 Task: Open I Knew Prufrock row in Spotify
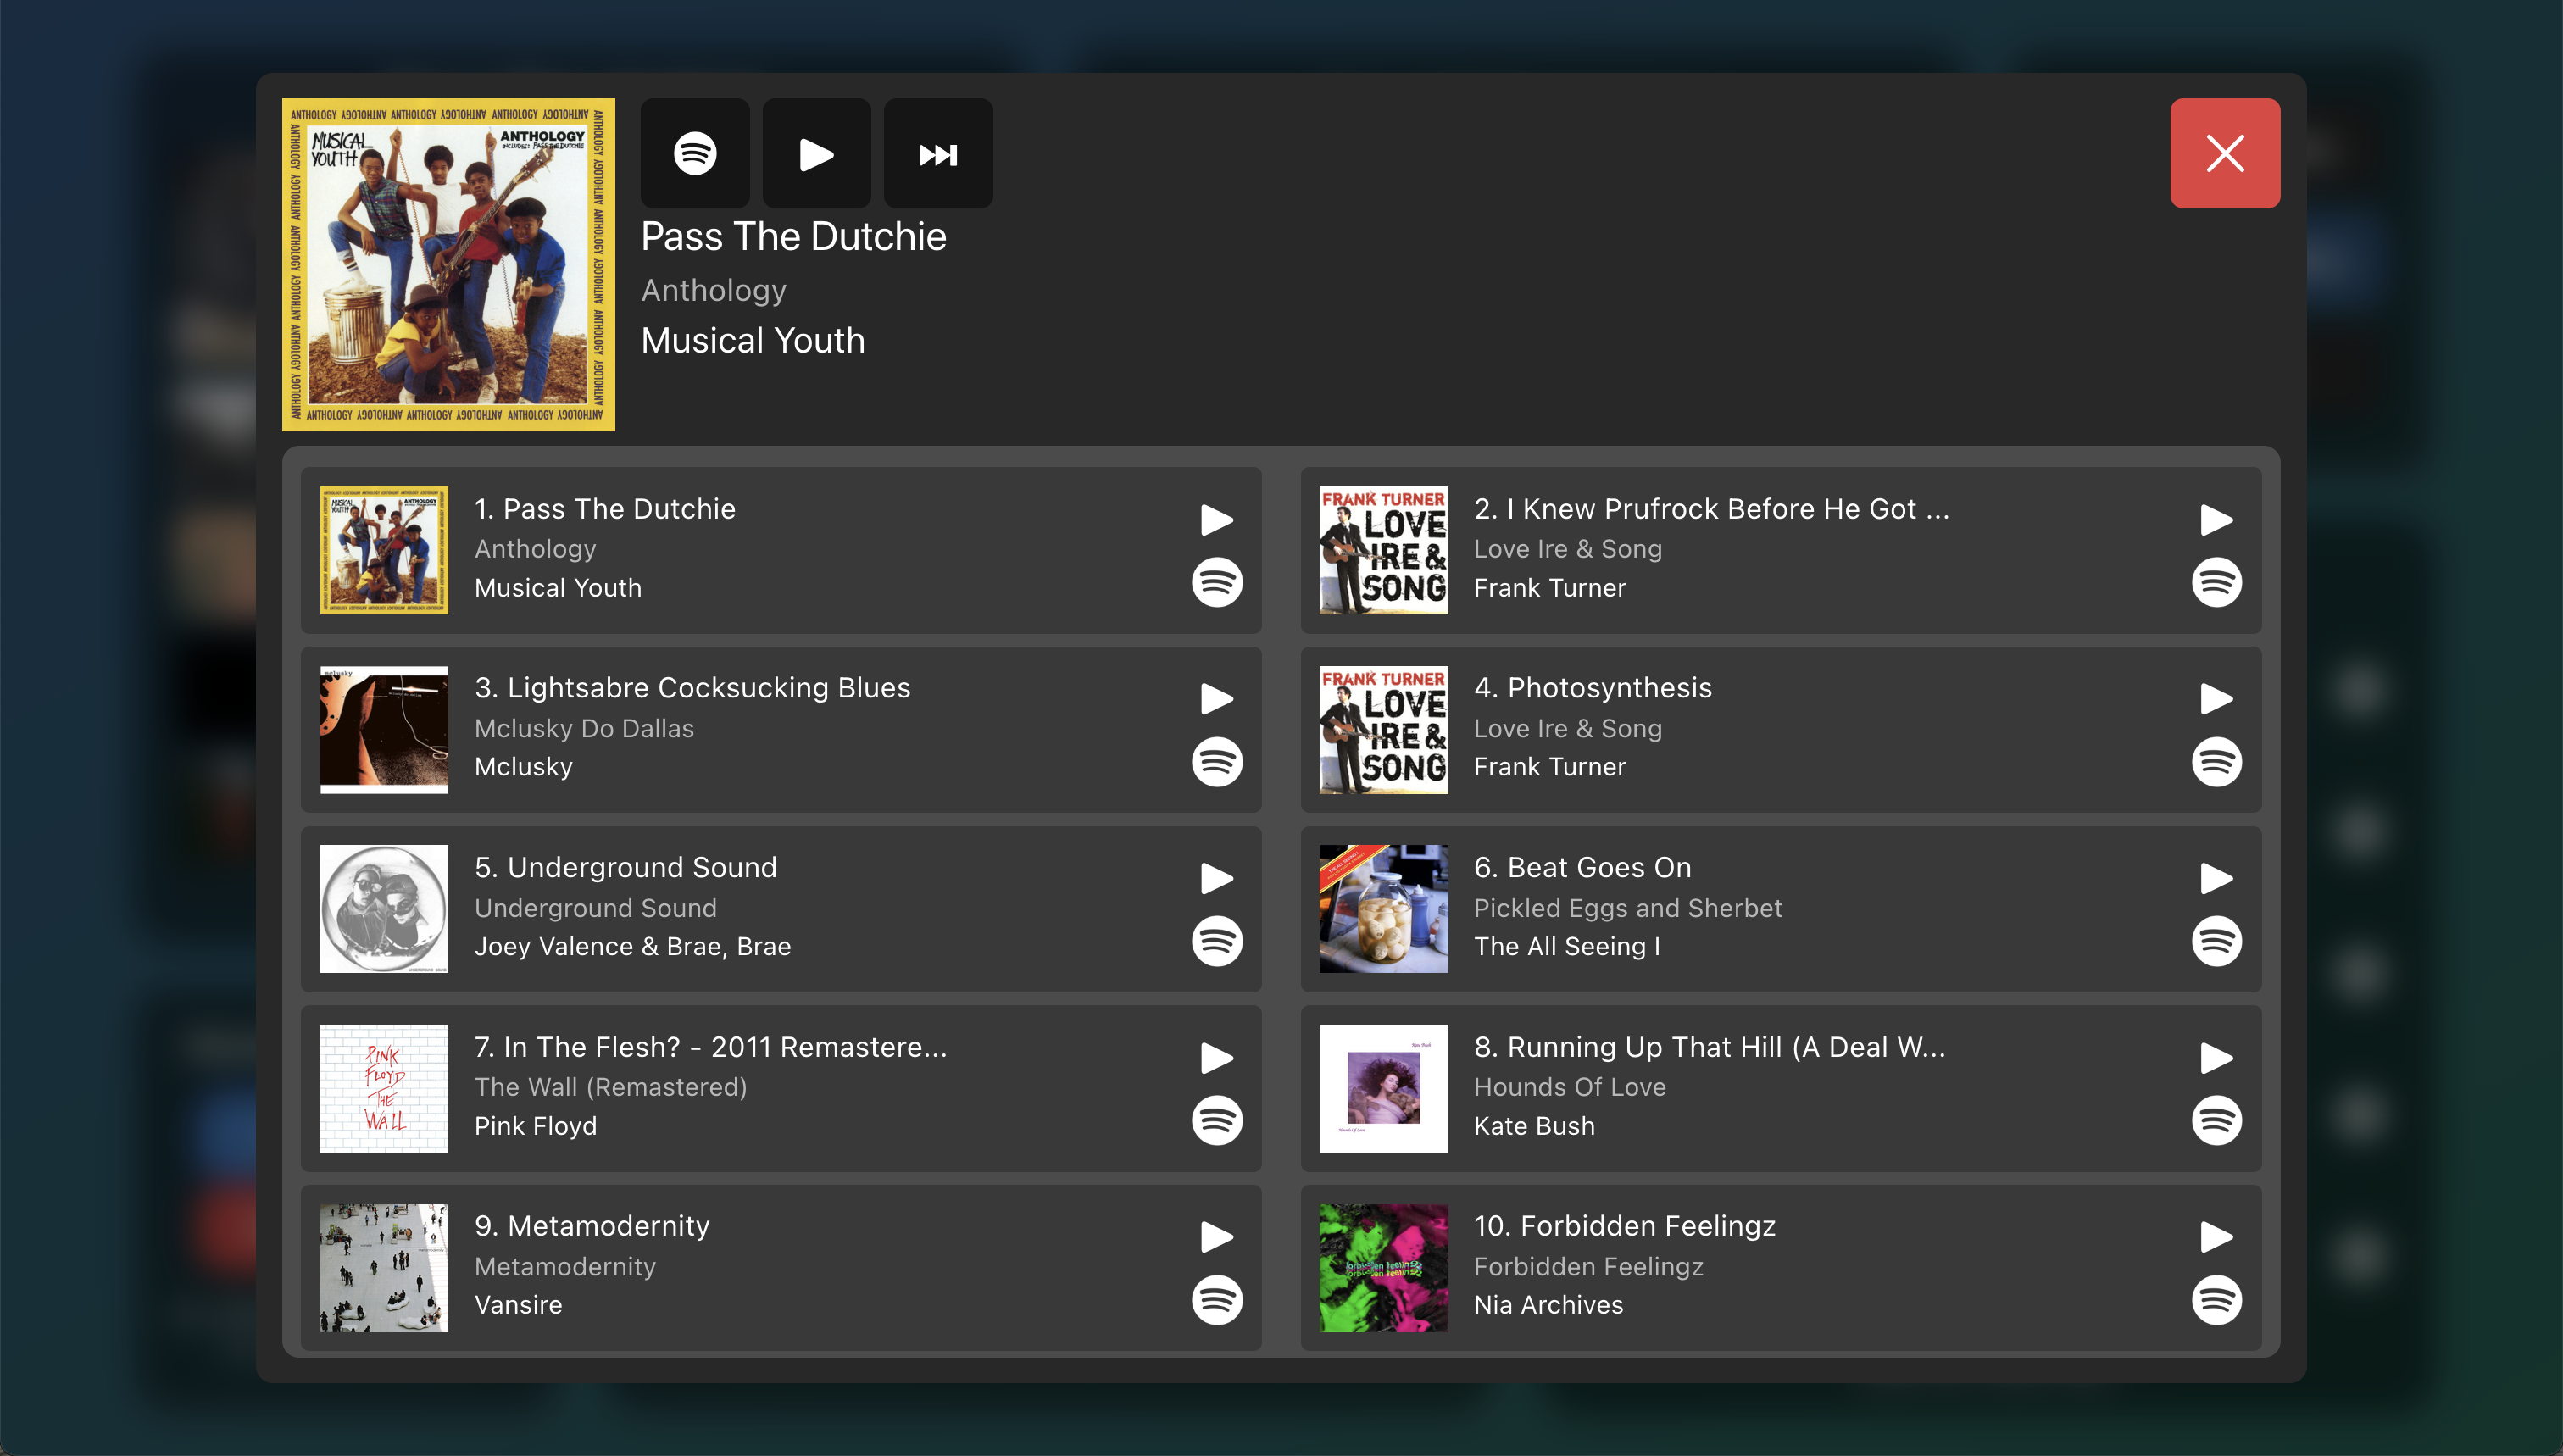pos(2217,582)
